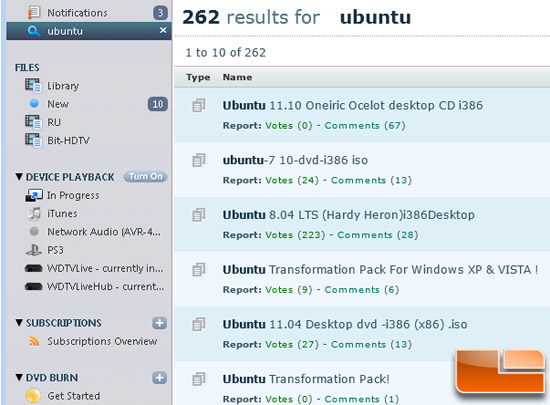Open New files count badge 10

[158, 104]
